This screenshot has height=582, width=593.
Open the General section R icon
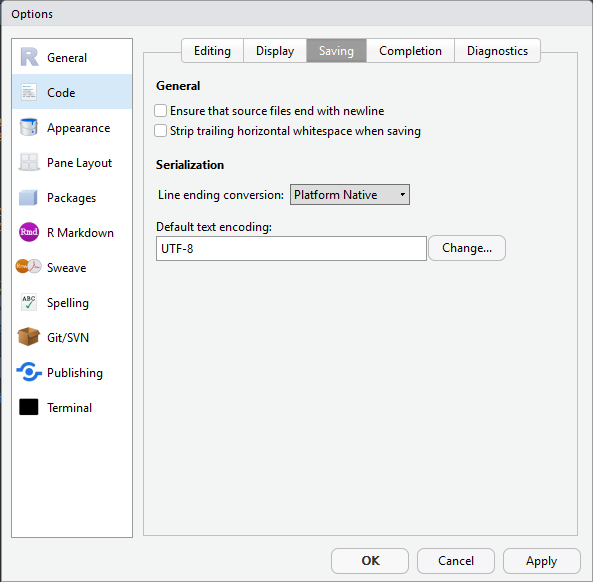(29, 57)
